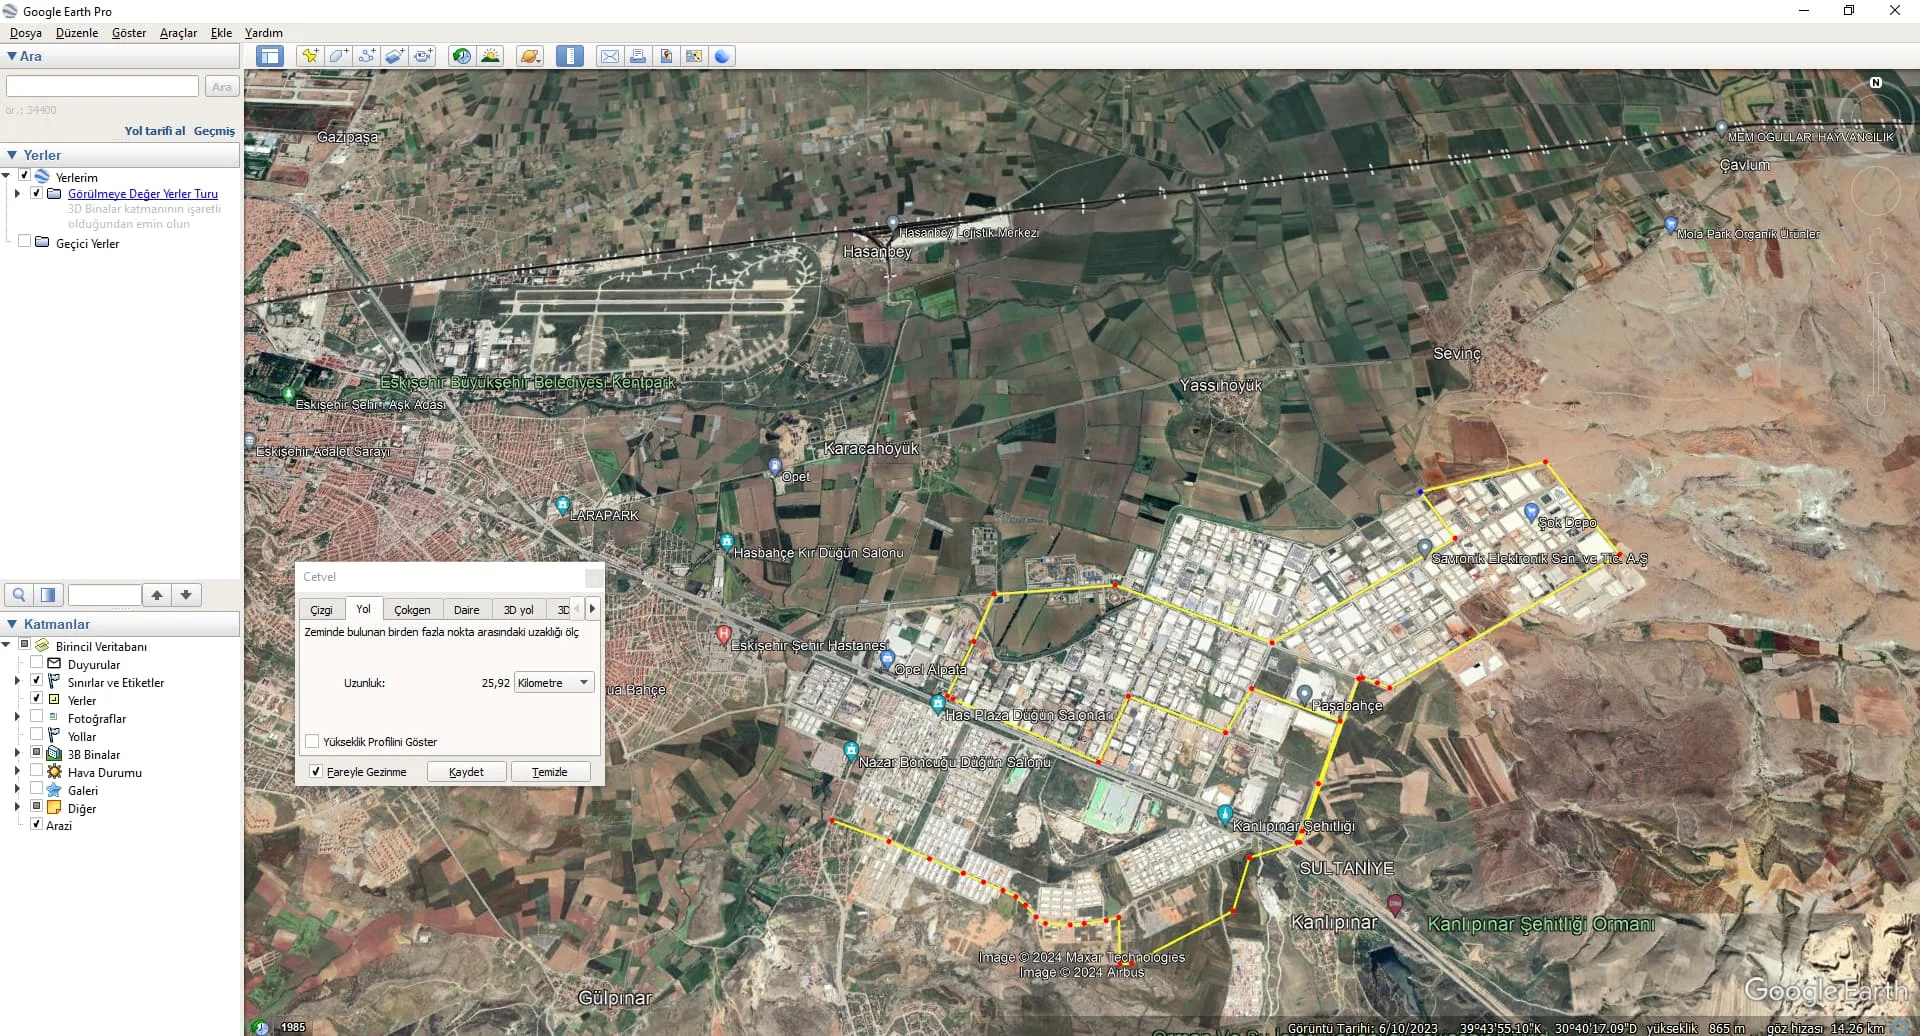
Task: Click the ruler tool icon in the toolbar
Action: click(x=569, y=56)
